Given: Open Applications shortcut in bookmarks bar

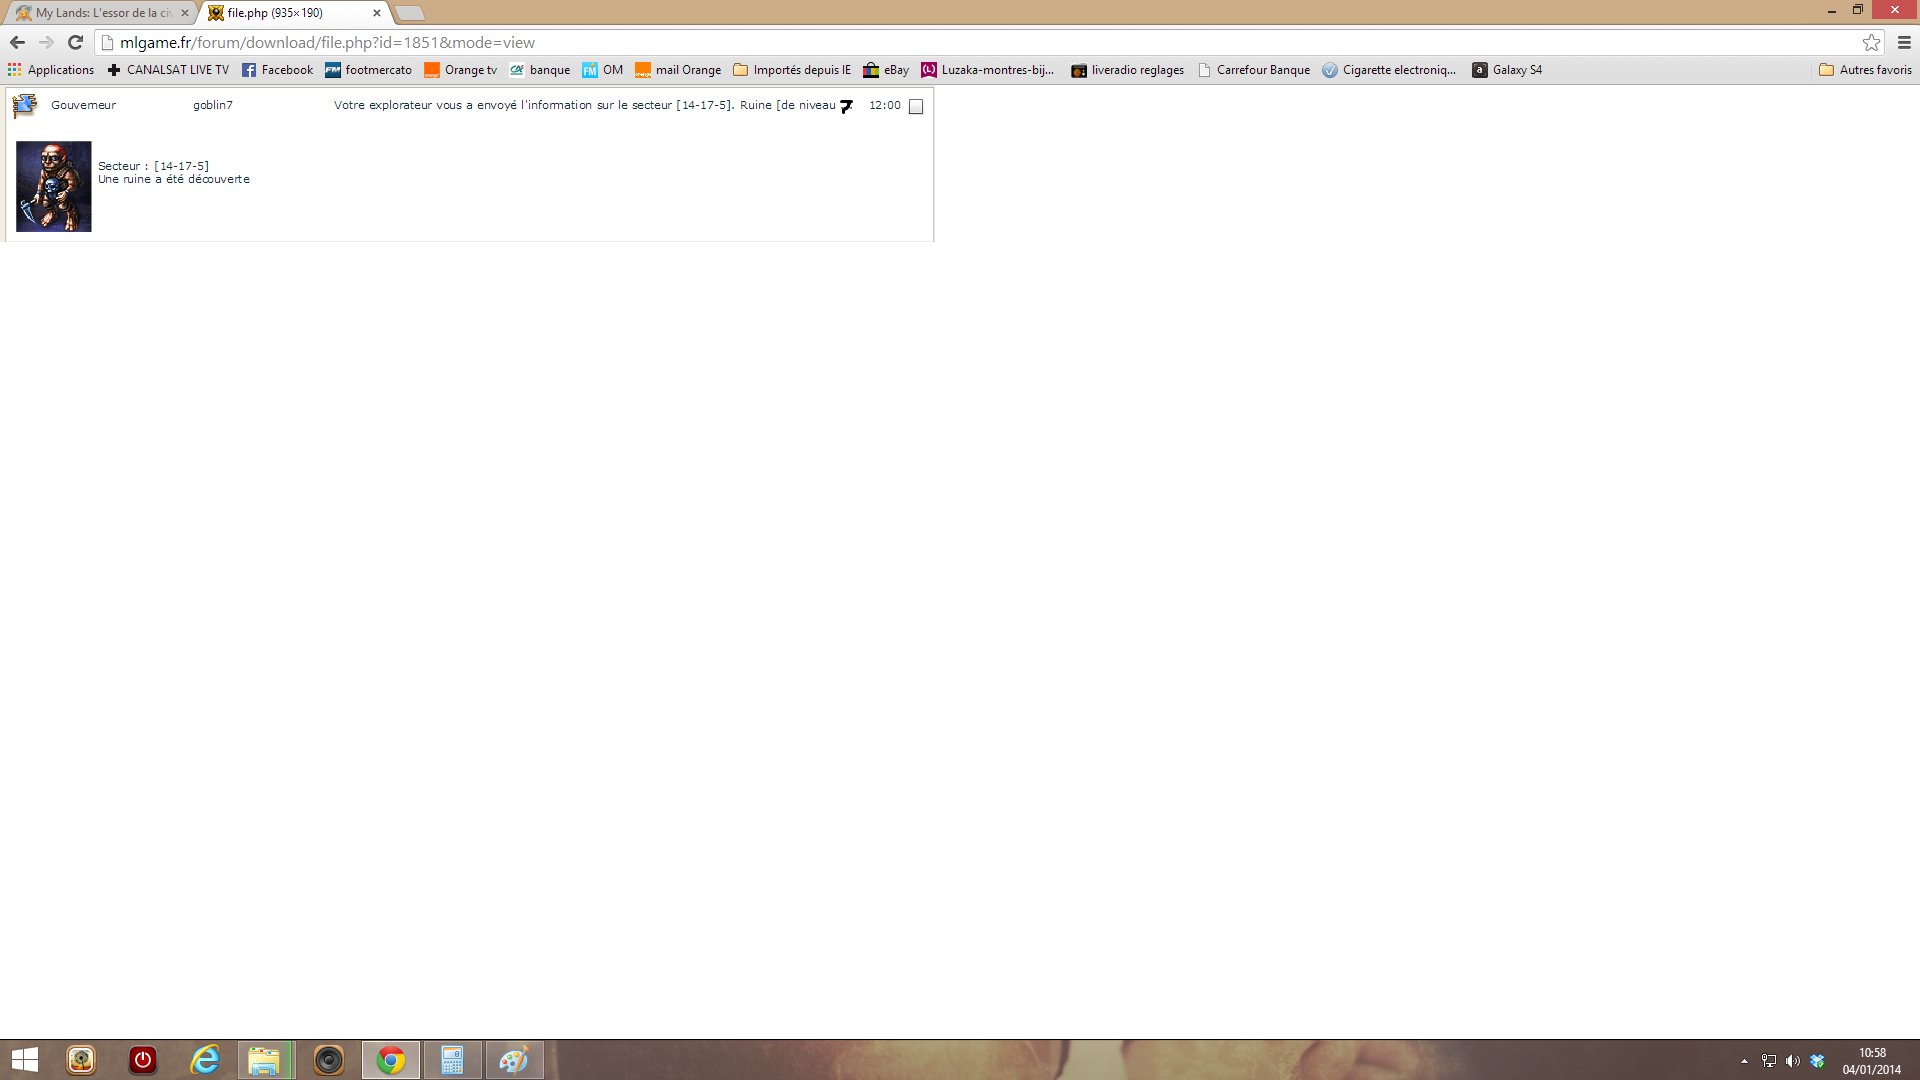Looking at the screenshot, I should (x=51, y=70).
